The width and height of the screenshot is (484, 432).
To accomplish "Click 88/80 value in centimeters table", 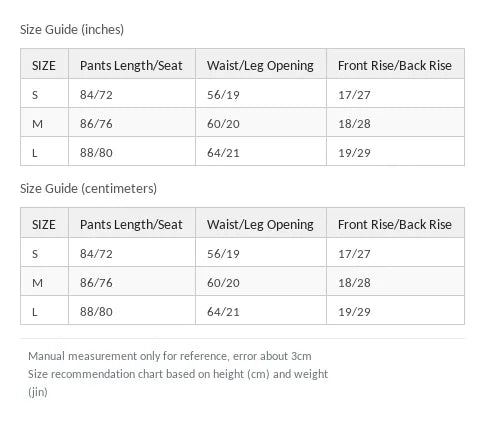I will click(96, 312).
